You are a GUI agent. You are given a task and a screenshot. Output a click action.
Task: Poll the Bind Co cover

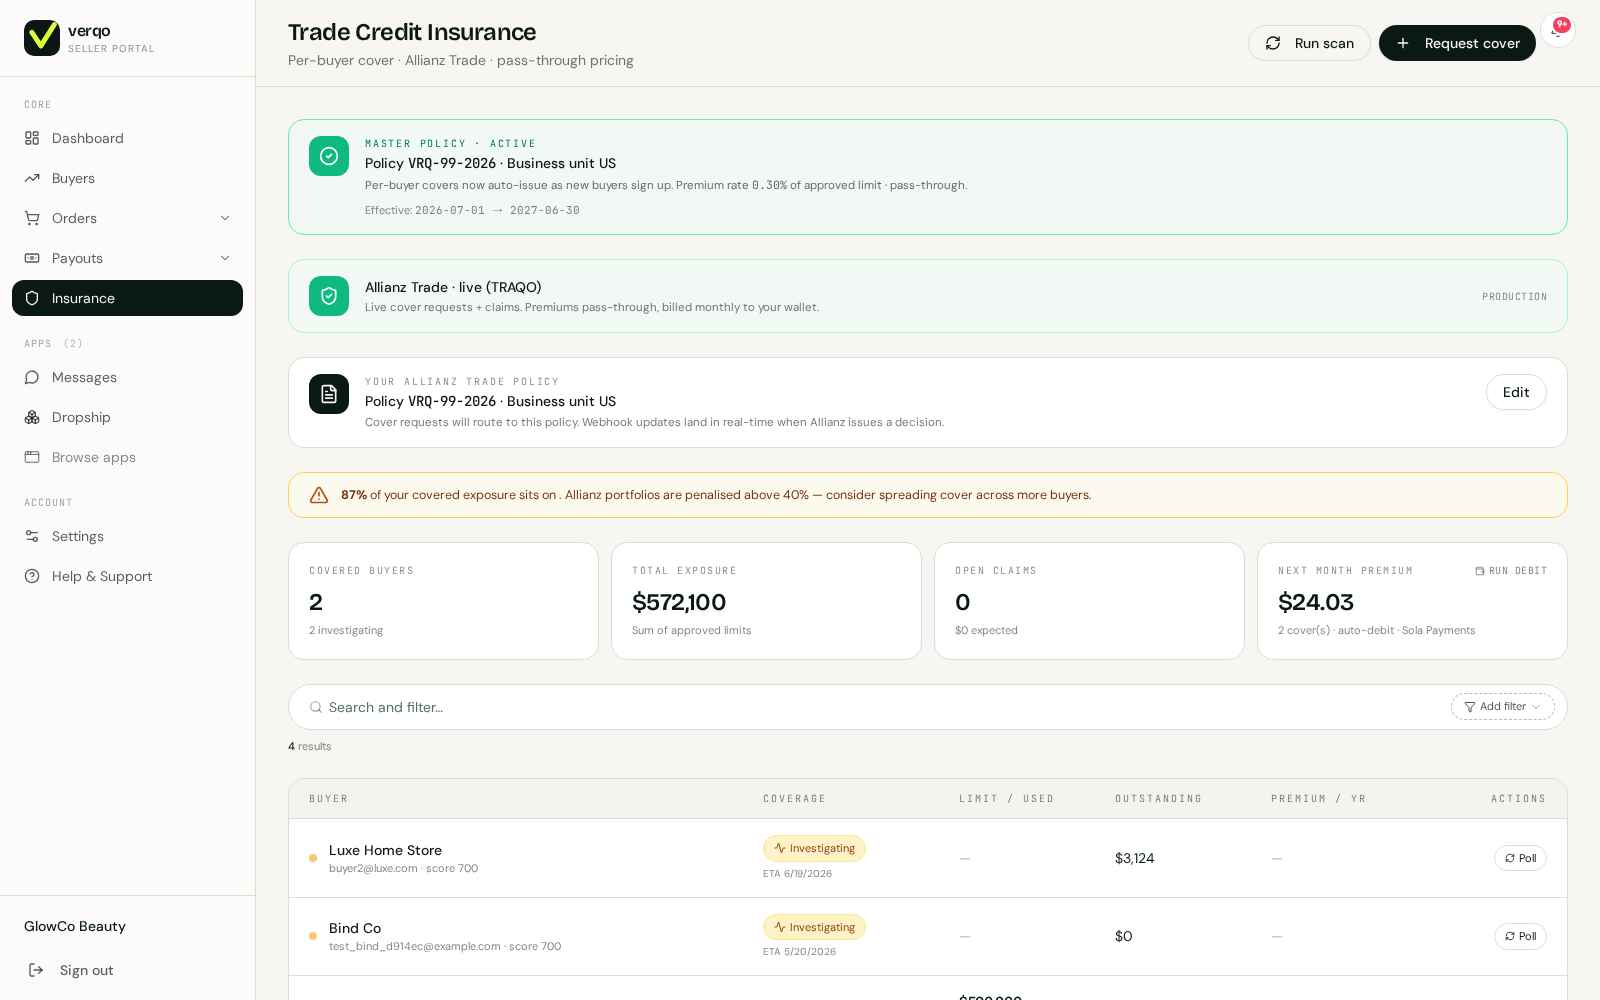pos(1520,936)
